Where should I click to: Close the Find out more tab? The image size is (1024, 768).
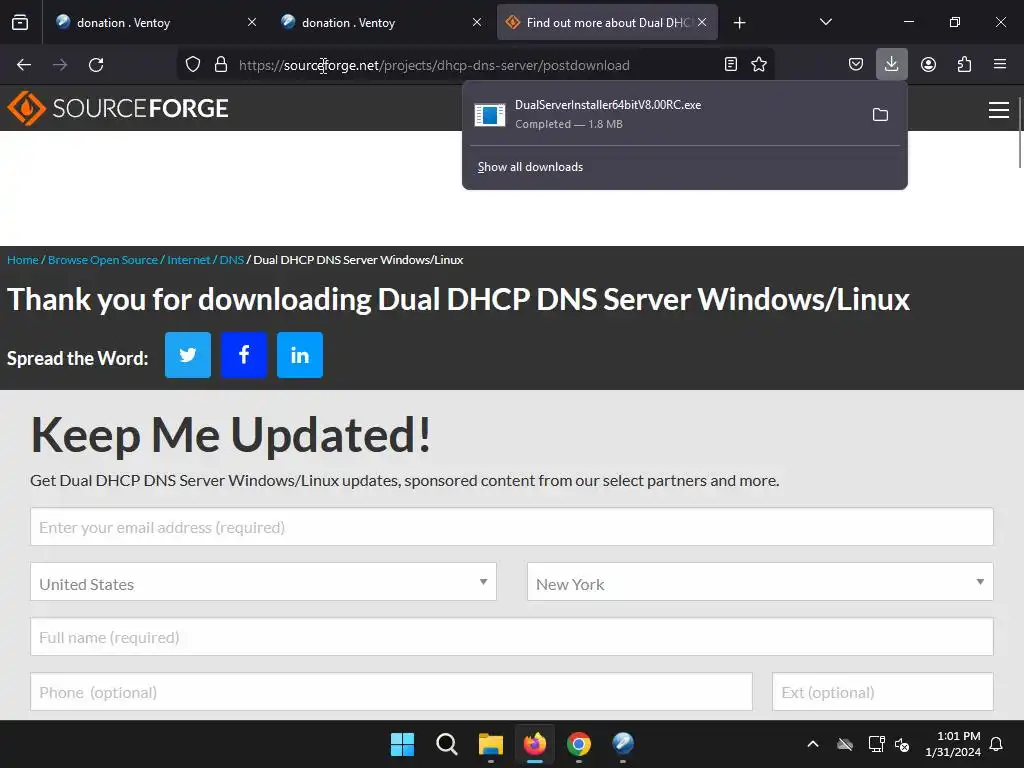702,22
